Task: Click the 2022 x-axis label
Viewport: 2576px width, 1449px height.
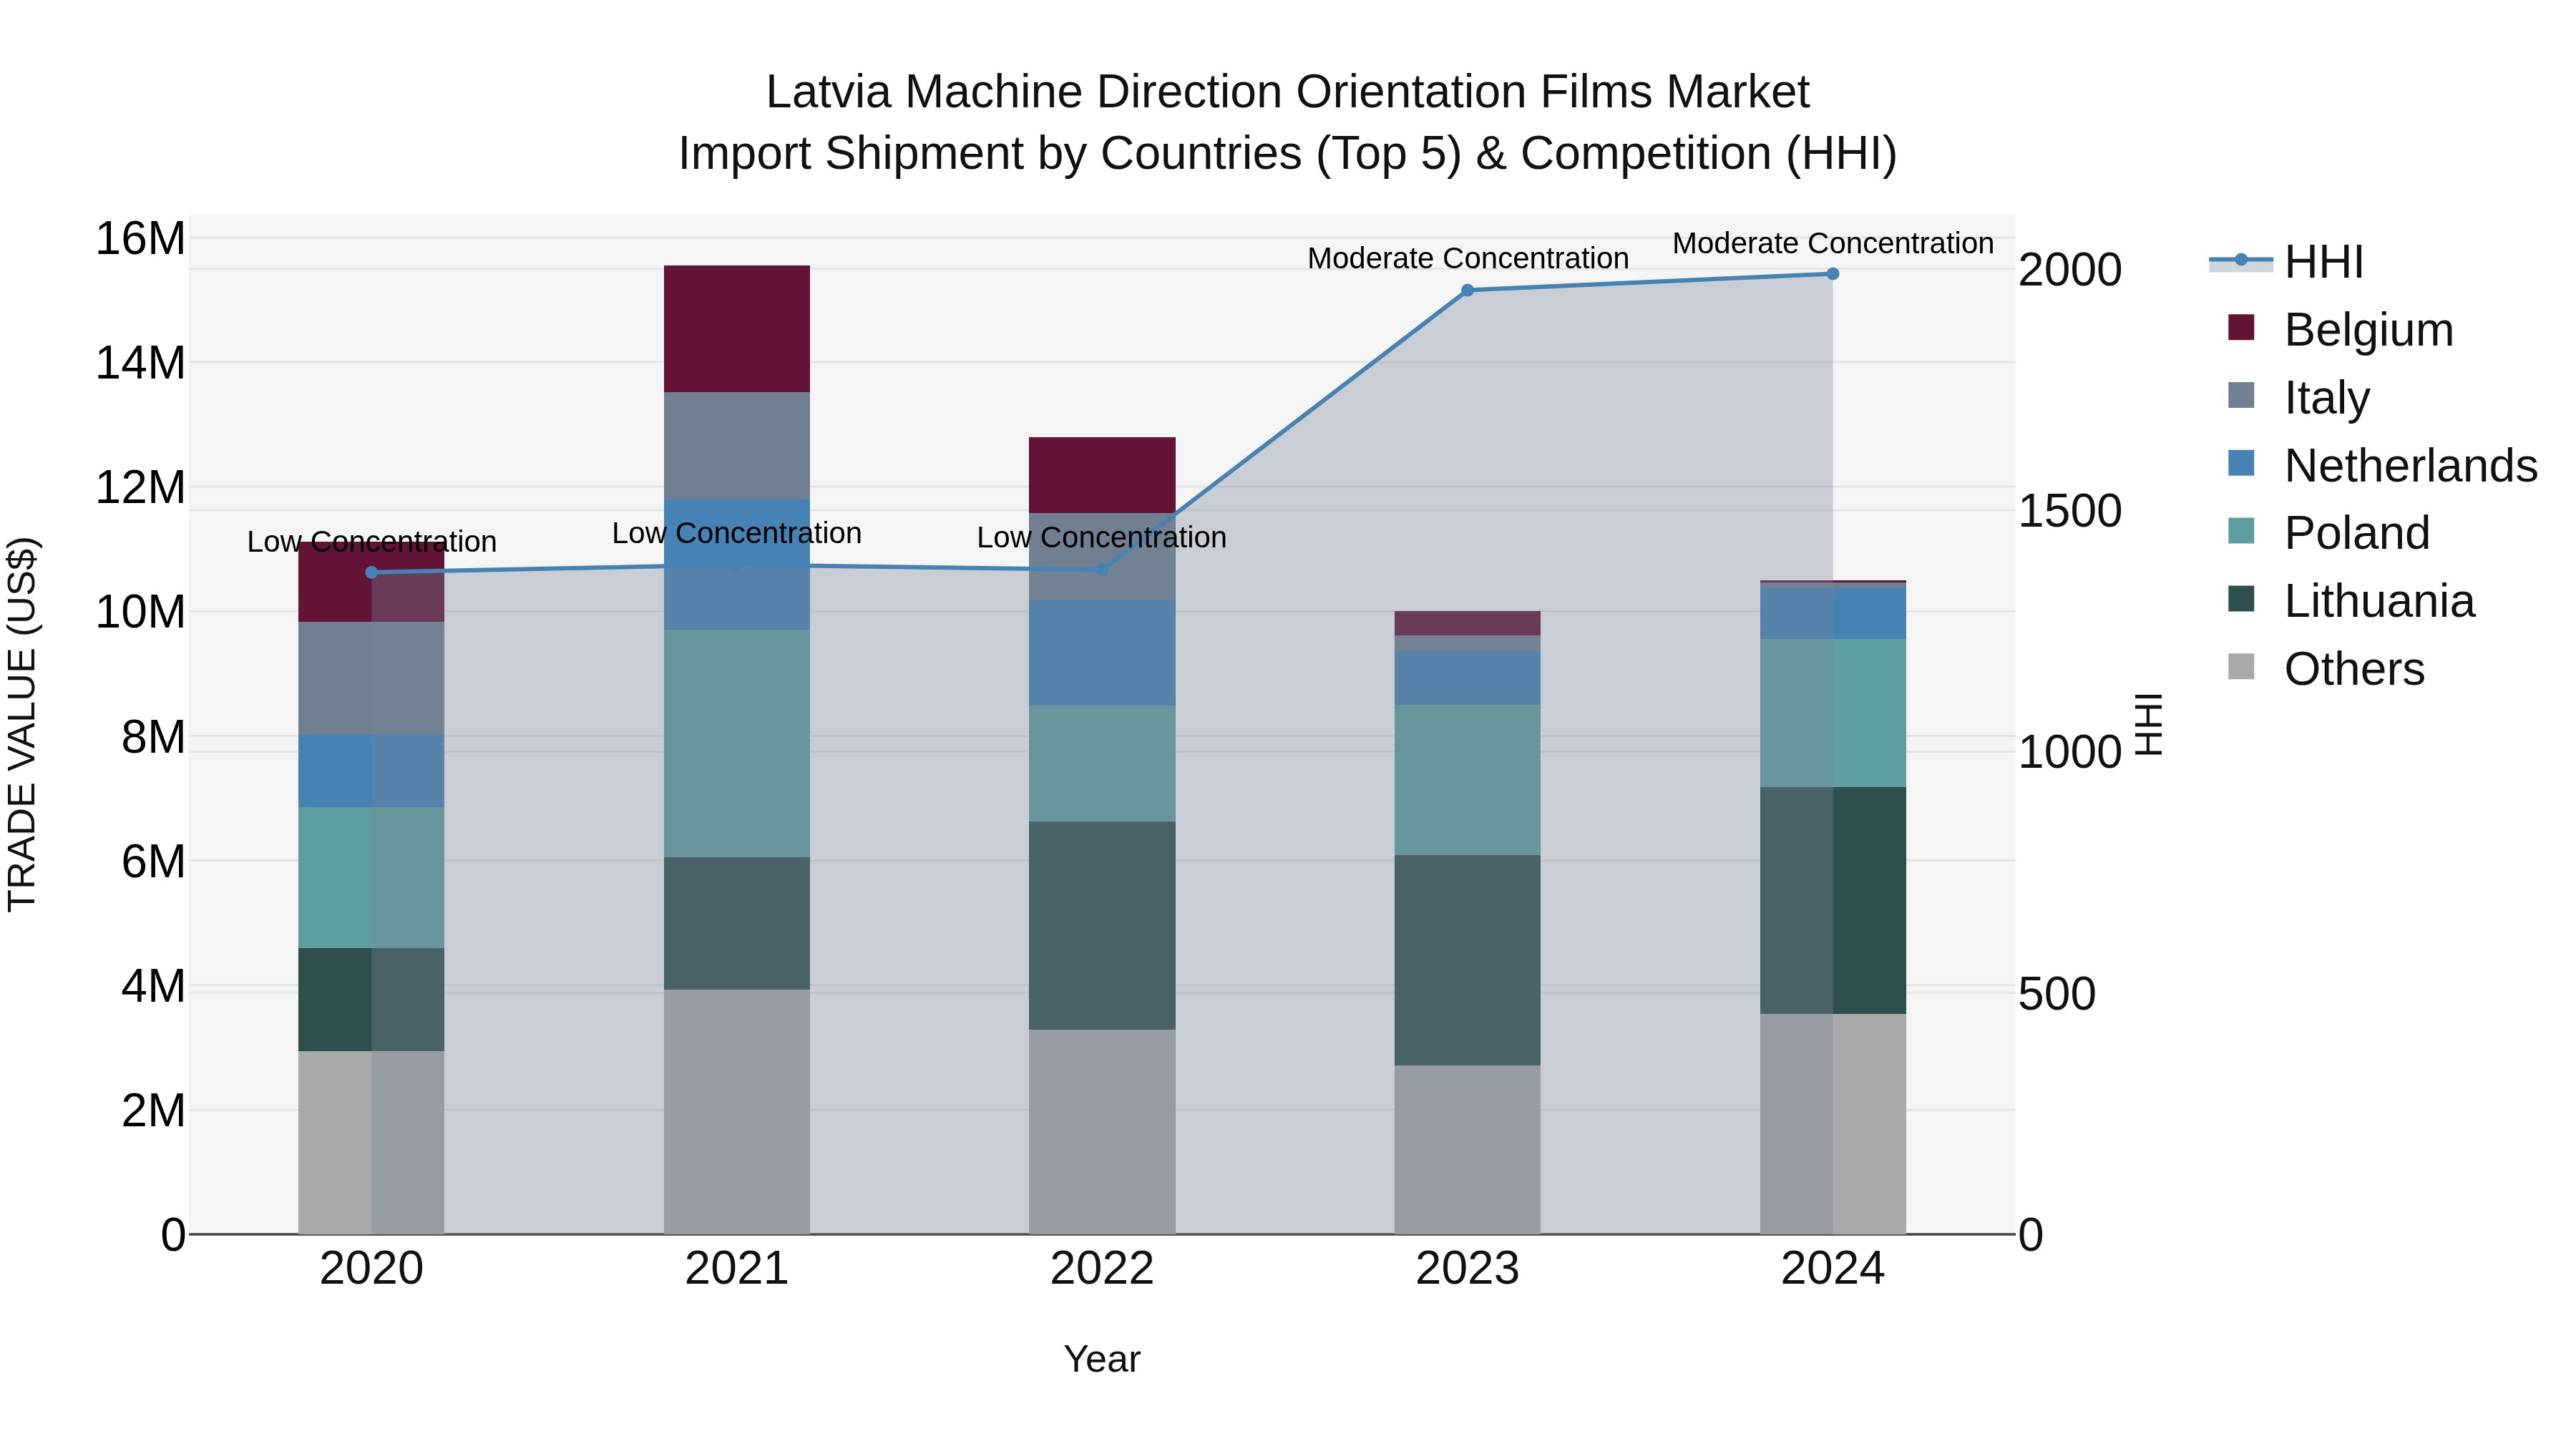Action: click(x=1102, y=1269)
